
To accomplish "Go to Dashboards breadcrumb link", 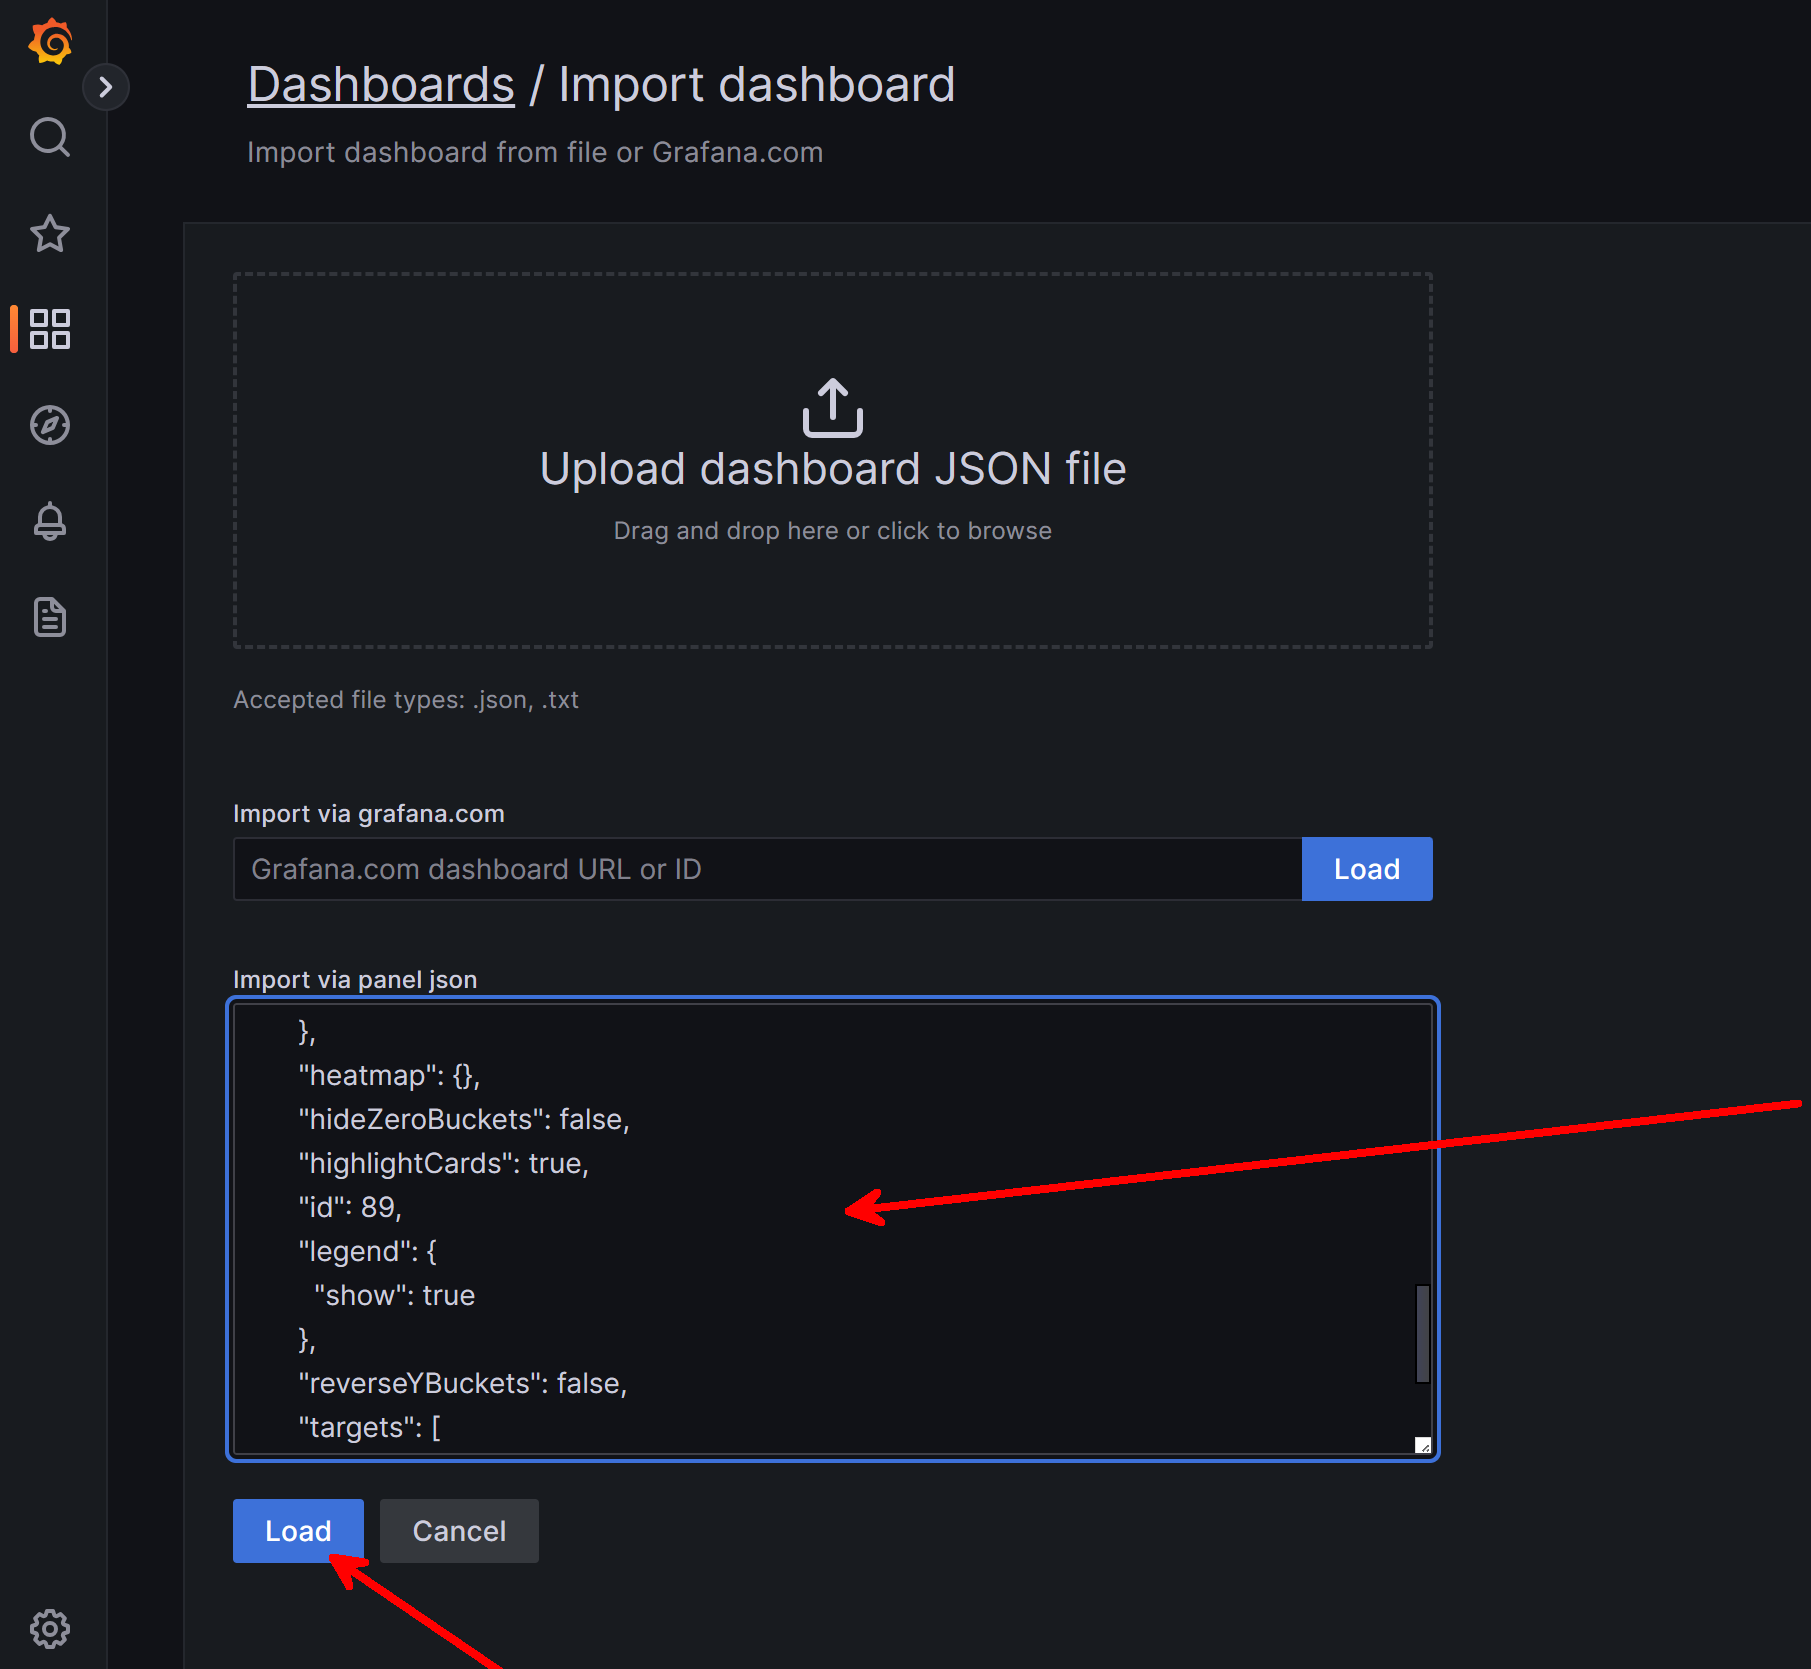I will (x=381, y=85).
